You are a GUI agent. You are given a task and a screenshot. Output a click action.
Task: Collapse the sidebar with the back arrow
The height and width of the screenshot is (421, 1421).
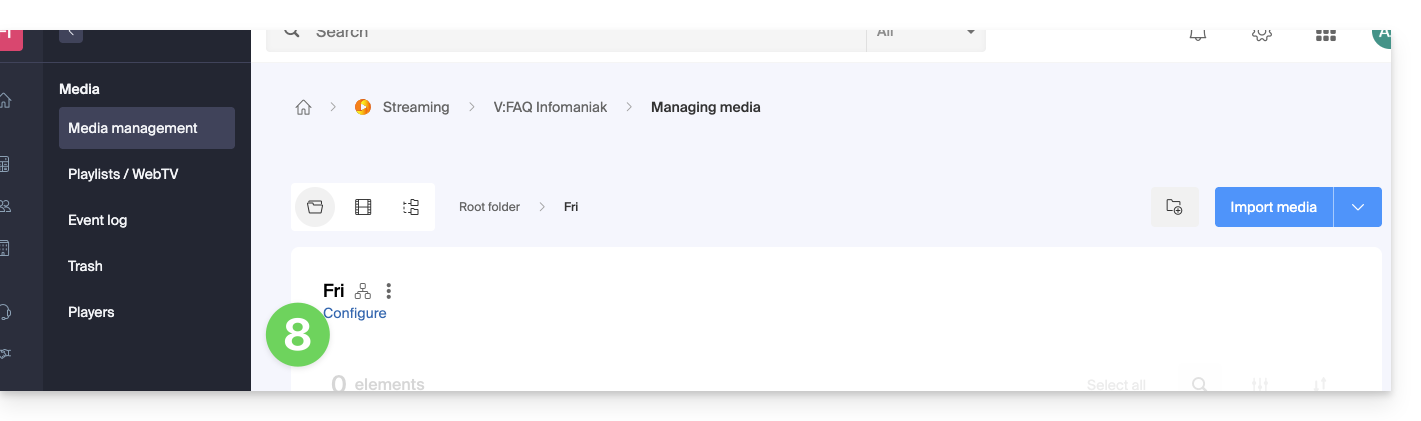(70, 34)
